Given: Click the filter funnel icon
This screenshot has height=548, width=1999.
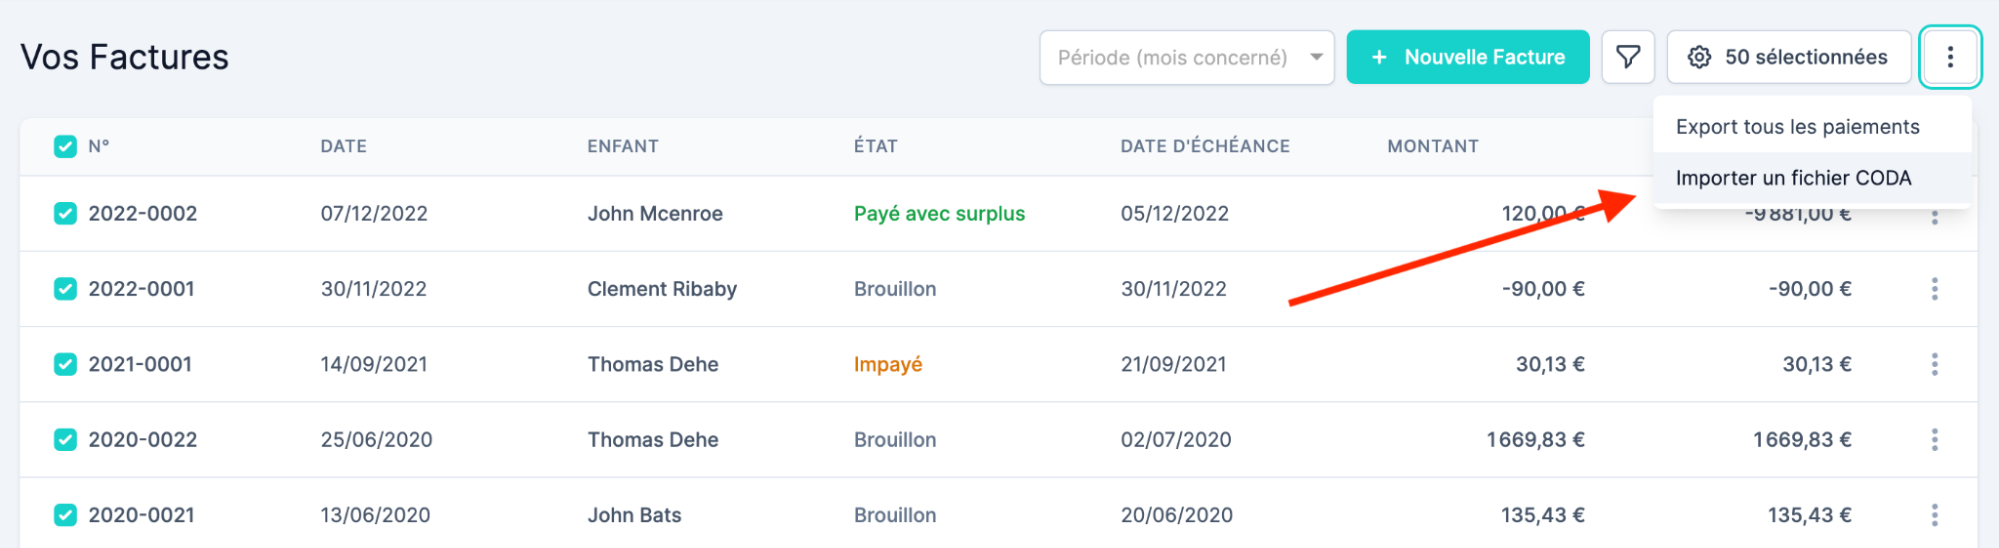Looking at the screenshot, I should [x=1627, y=57].
